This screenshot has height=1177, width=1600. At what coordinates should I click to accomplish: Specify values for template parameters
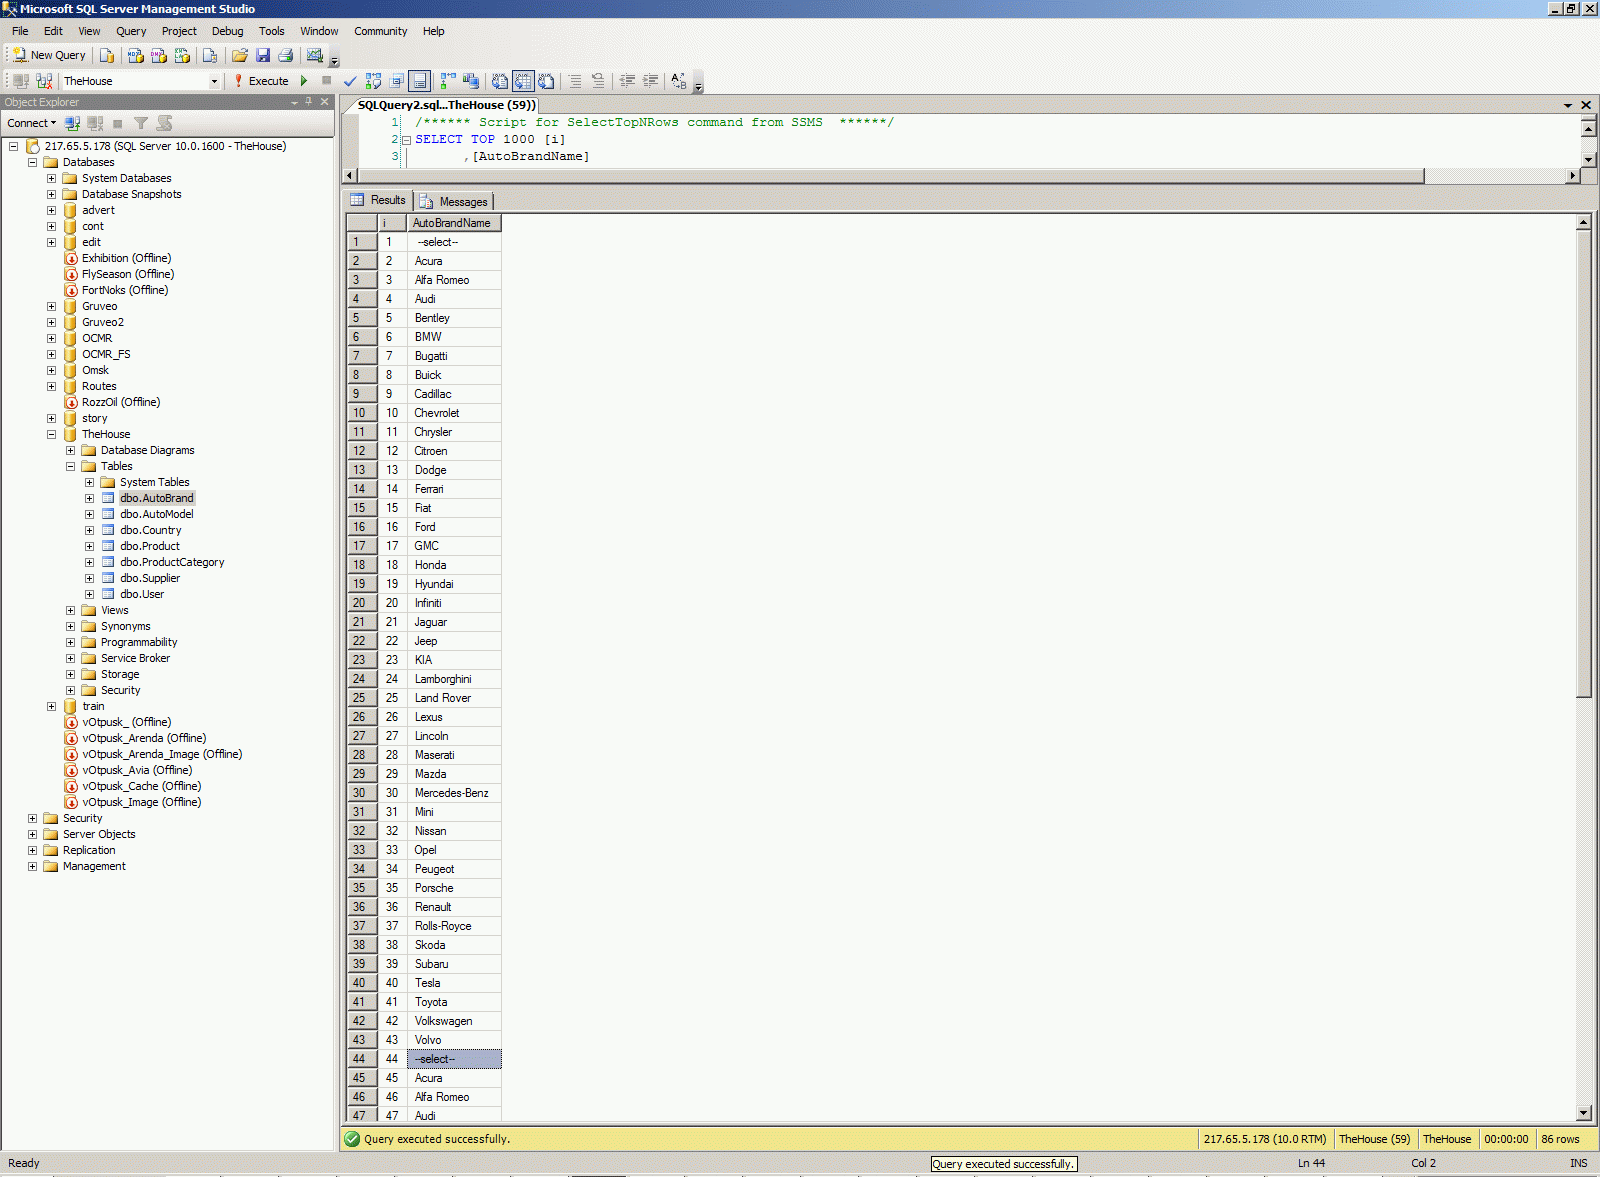(x=679, y=81)
